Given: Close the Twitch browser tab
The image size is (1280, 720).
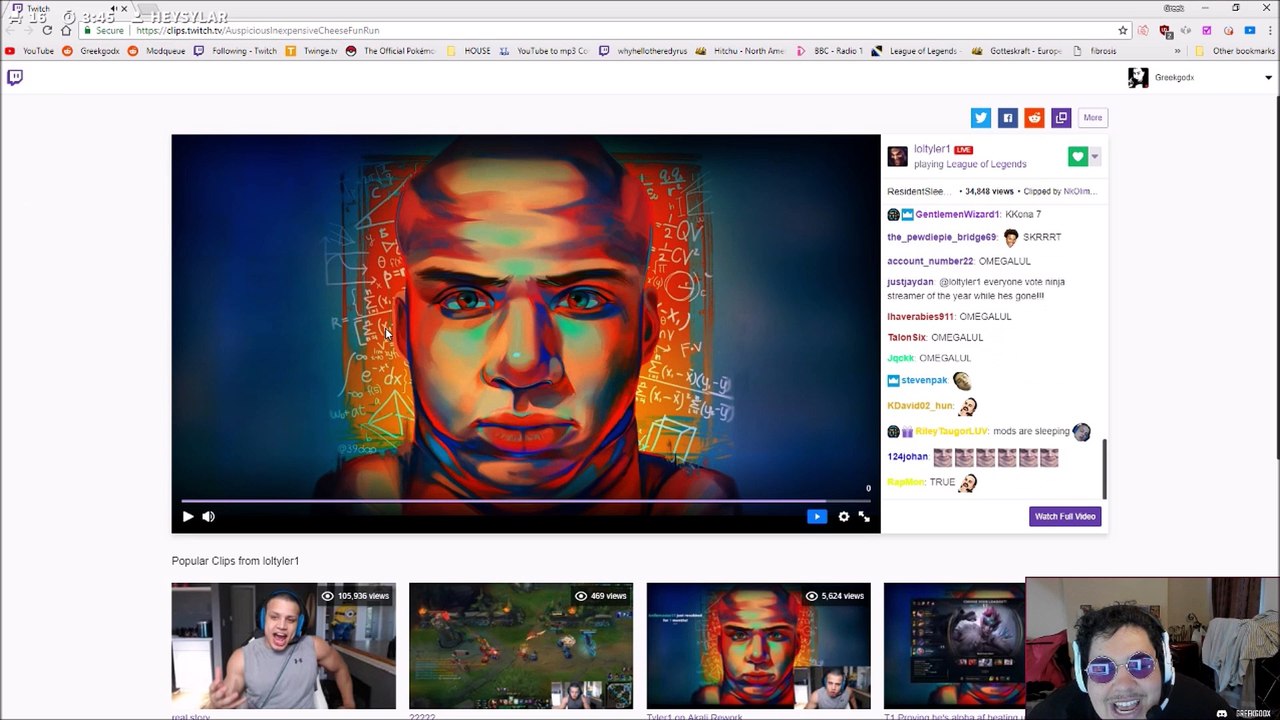Looking at the screenshot, I should click(123, 9).
